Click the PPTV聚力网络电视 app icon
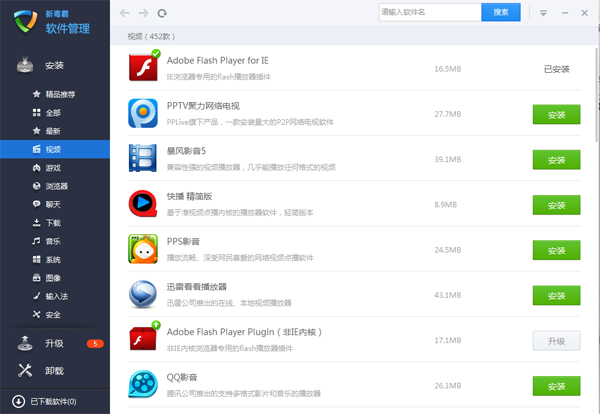600x414 pixels. coord(143,113)
